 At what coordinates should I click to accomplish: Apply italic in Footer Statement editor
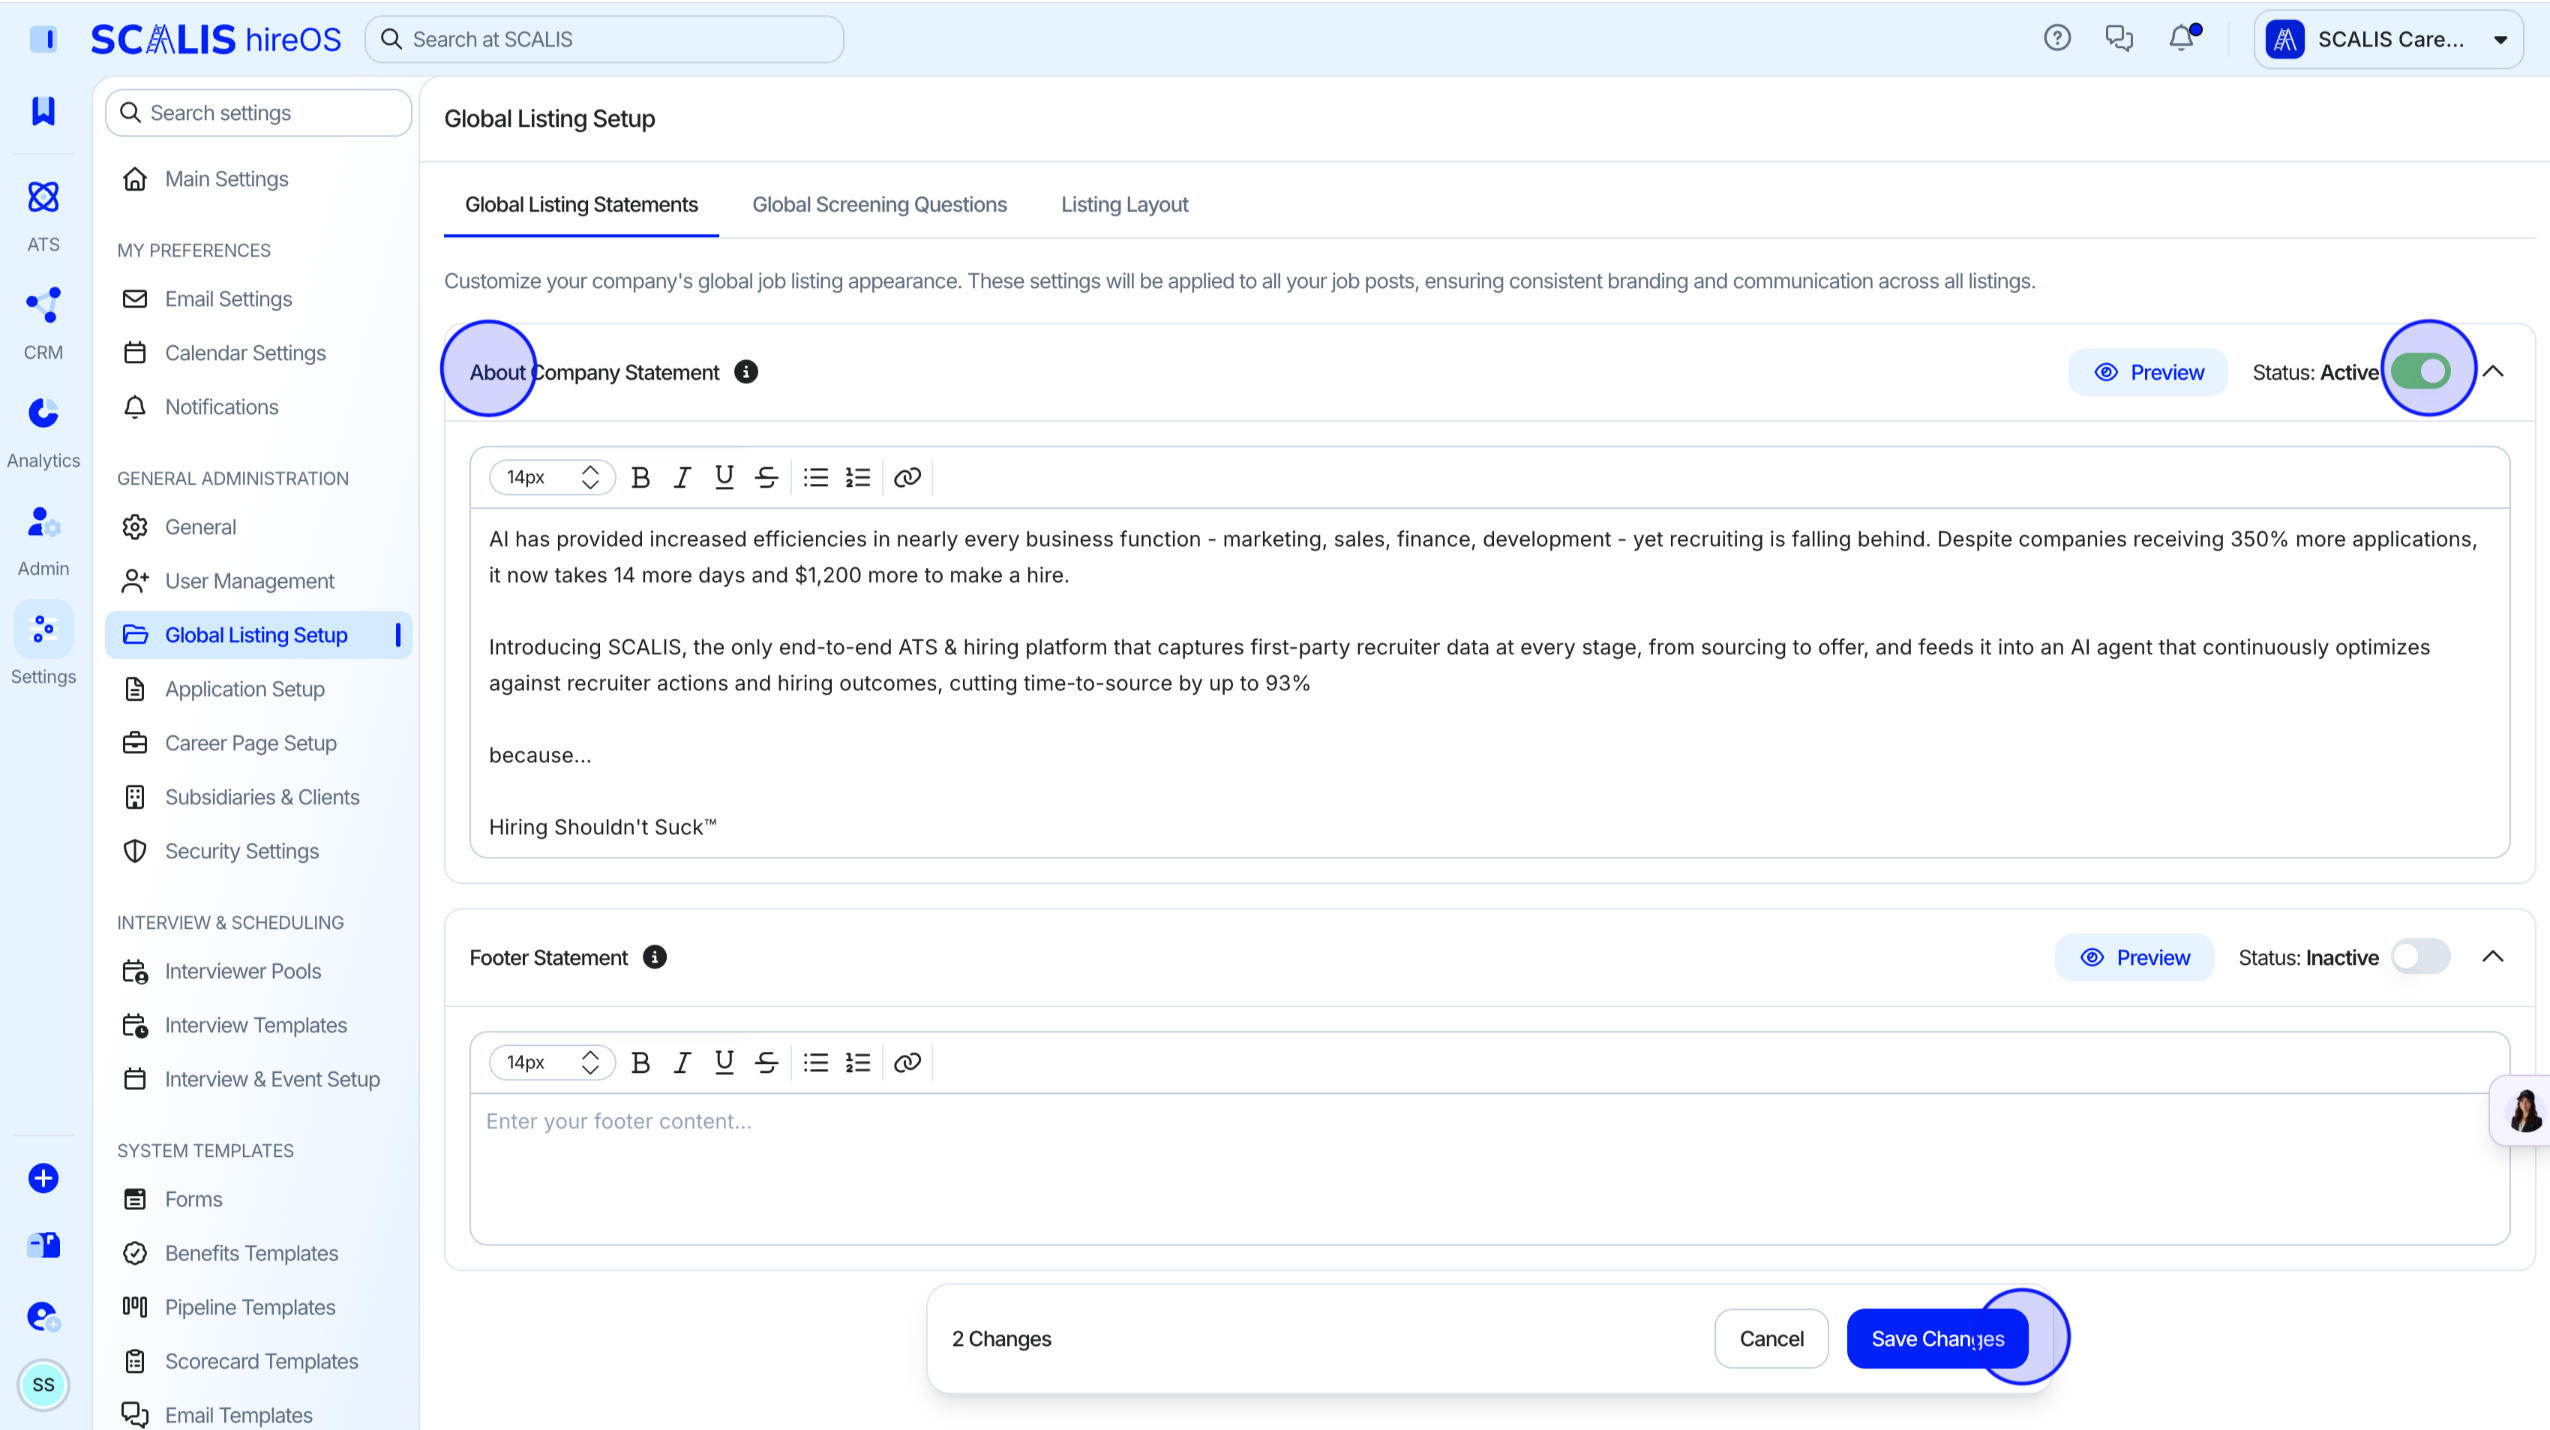[x=683, y=1063]
